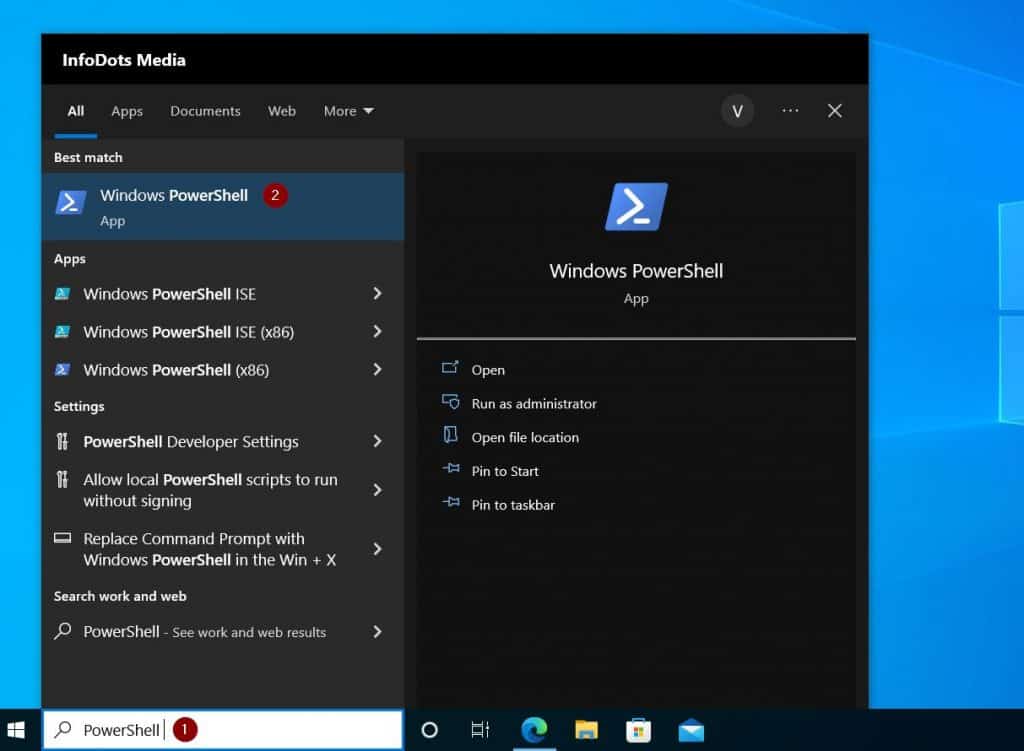Open PowerShell Developer Settings result
This screenshot has width=1024, height=751.
pos(223,441)
